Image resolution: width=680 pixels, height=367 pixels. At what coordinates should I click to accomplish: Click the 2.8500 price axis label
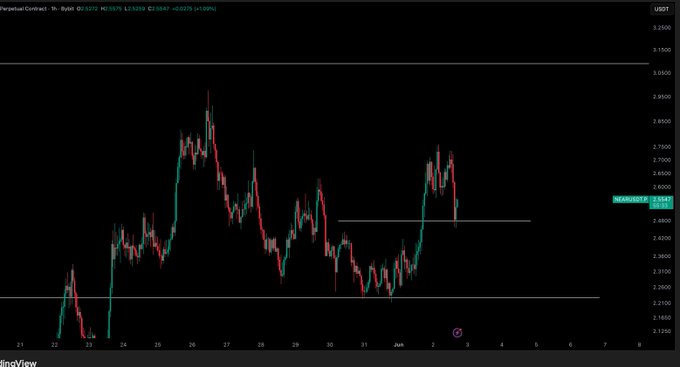661,121
